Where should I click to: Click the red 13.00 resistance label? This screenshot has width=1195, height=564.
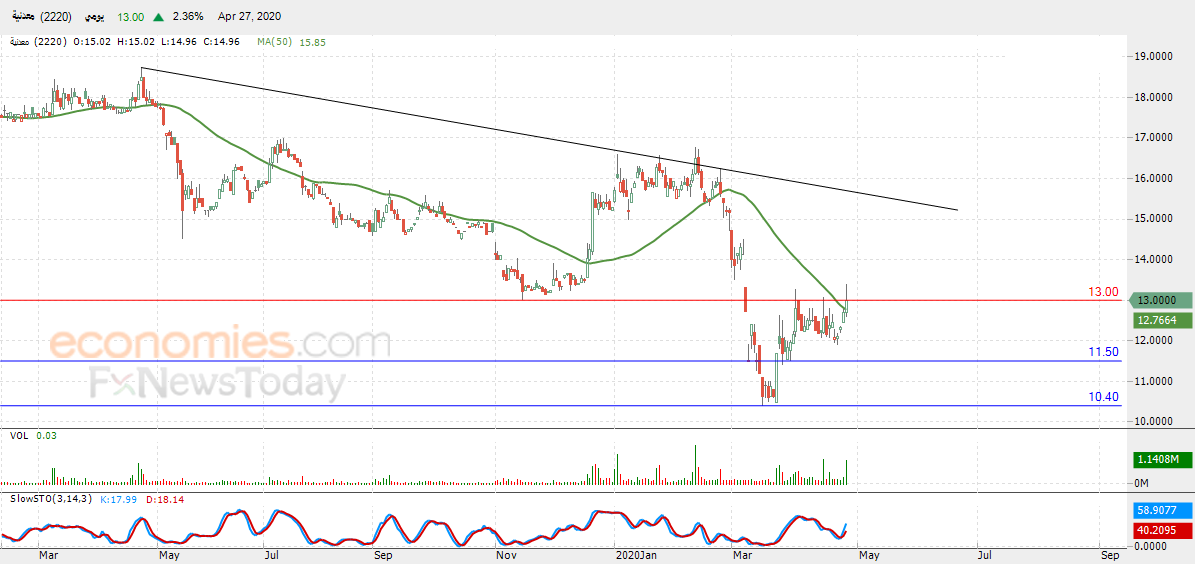coord(1103,292)
